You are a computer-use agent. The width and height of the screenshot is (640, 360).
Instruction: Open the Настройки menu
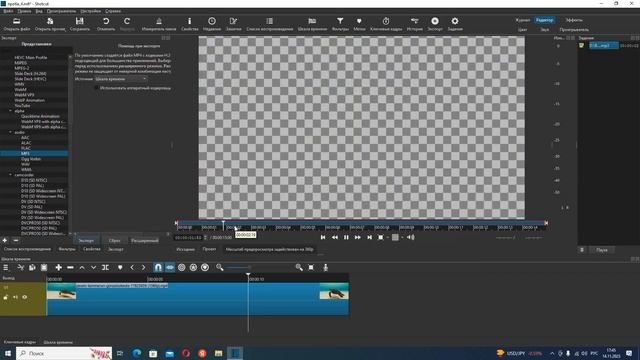[91, 11]
